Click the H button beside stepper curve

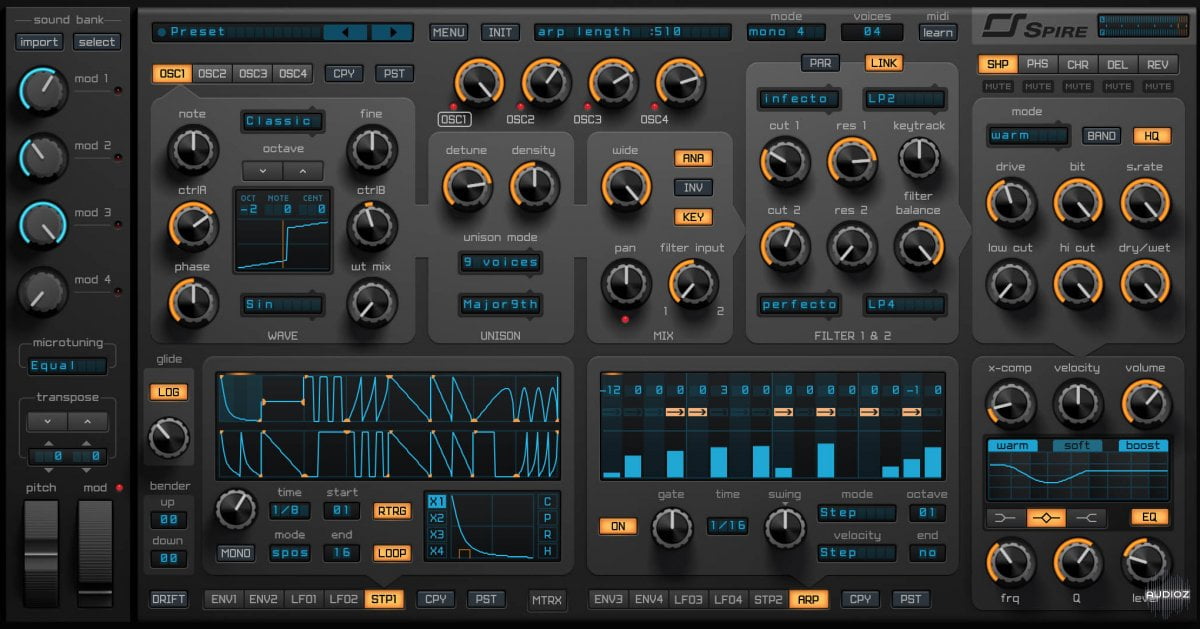click(x=548, y=551)
